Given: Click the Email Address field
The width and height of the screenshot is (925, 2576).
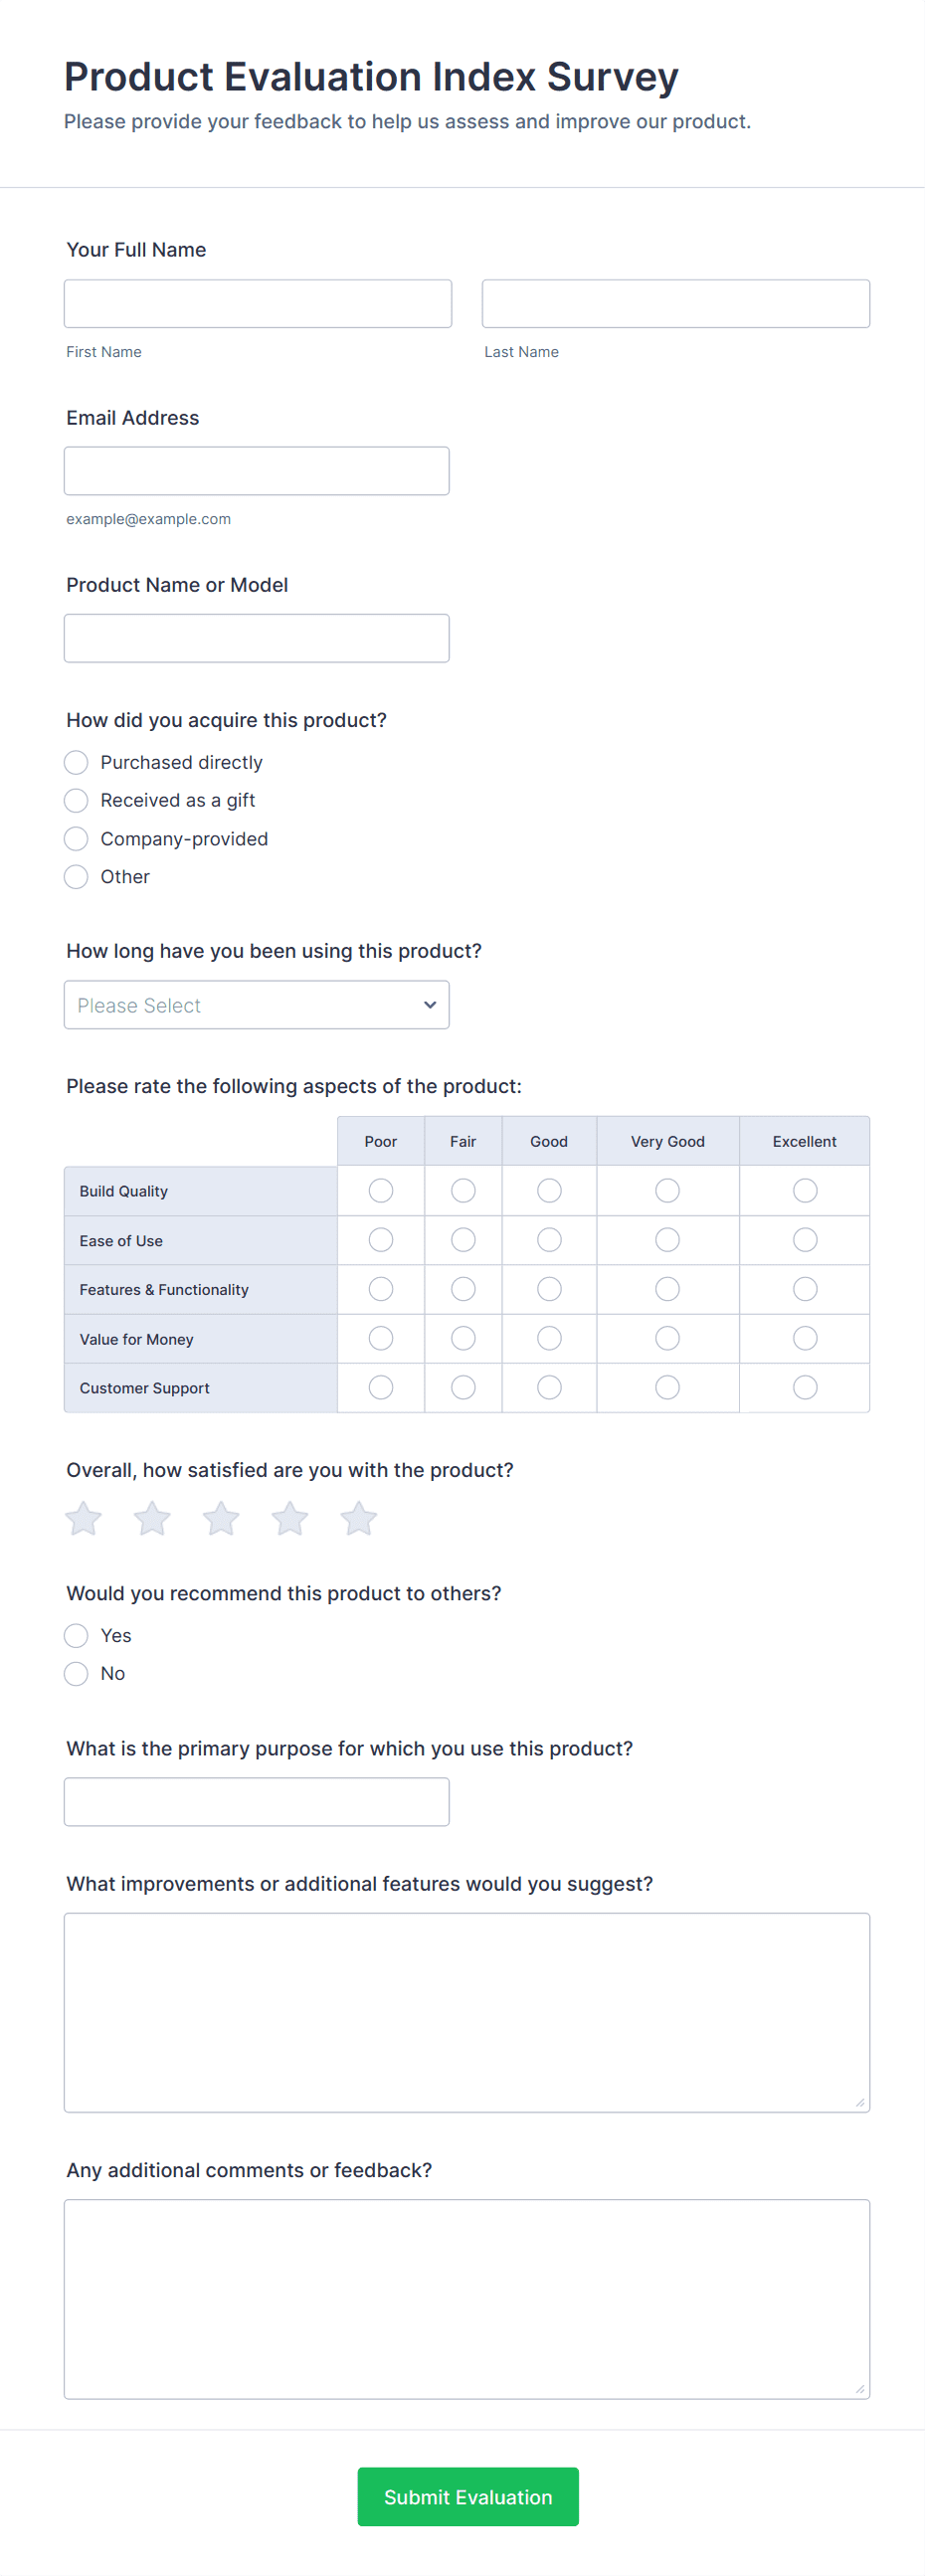Looking at the screenshot, I should coord(257,471).
